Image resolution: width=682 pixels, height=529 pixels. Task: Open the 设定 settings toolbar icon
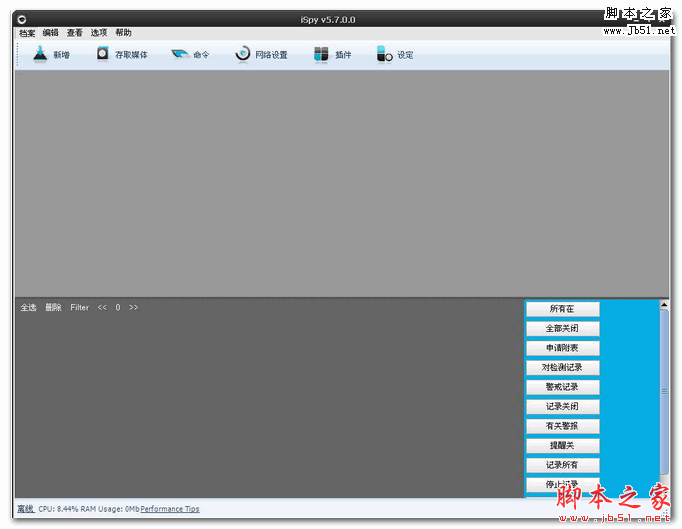(x=384, y=54)
